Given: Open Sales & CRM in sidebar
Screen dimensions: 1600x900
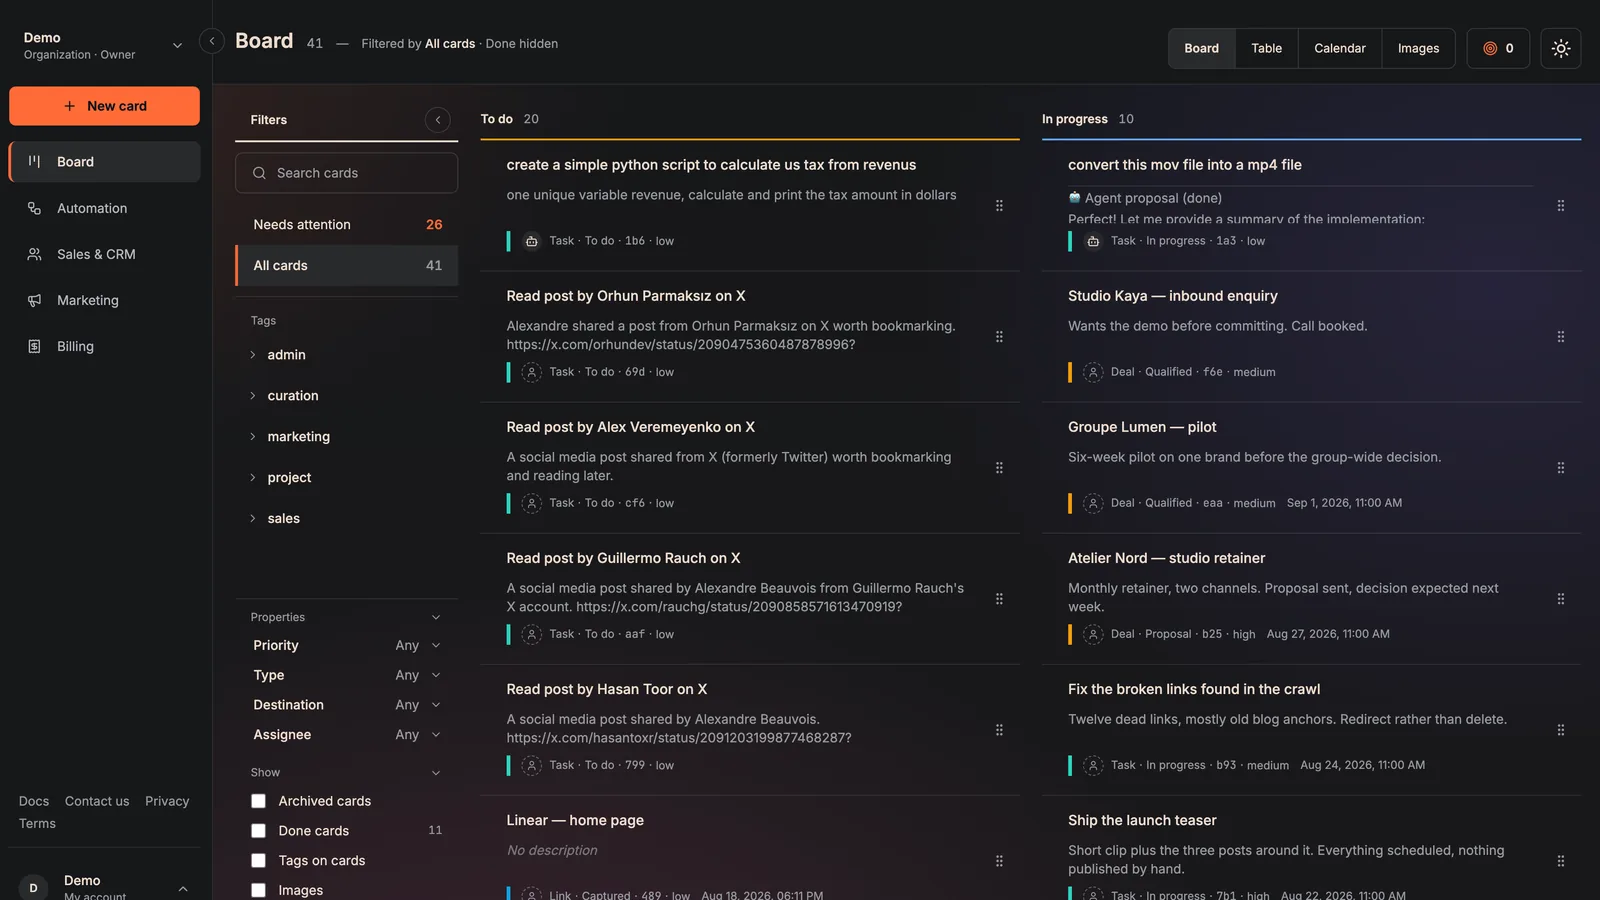Looking at the screenshot, I should 104,254.
